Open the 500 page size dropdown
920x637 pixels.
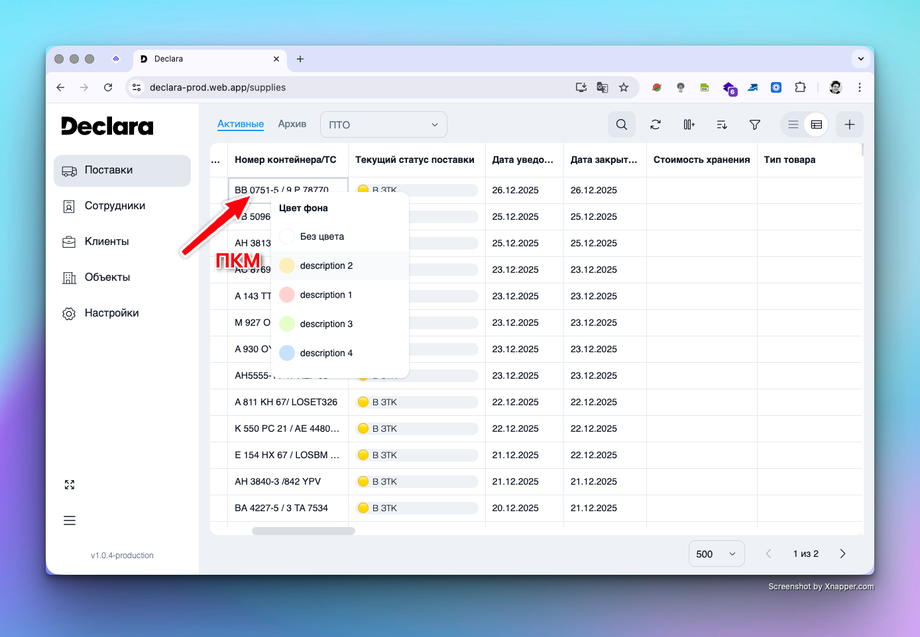coord(716,554)
